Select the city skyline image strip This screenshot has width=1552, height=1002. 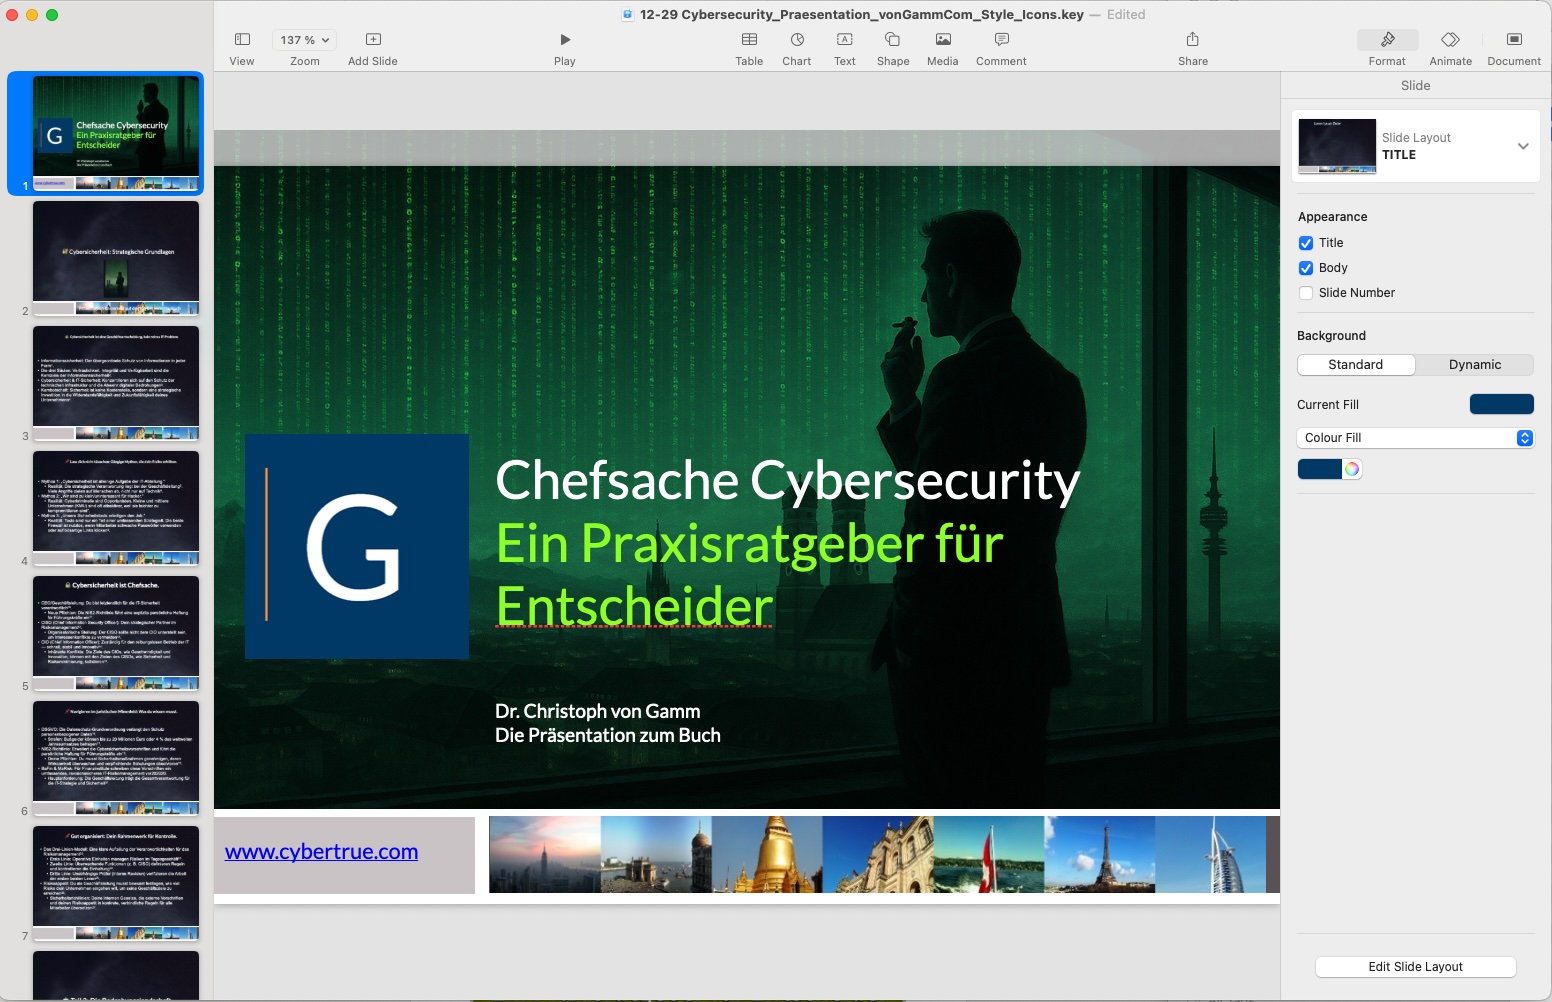884,855
